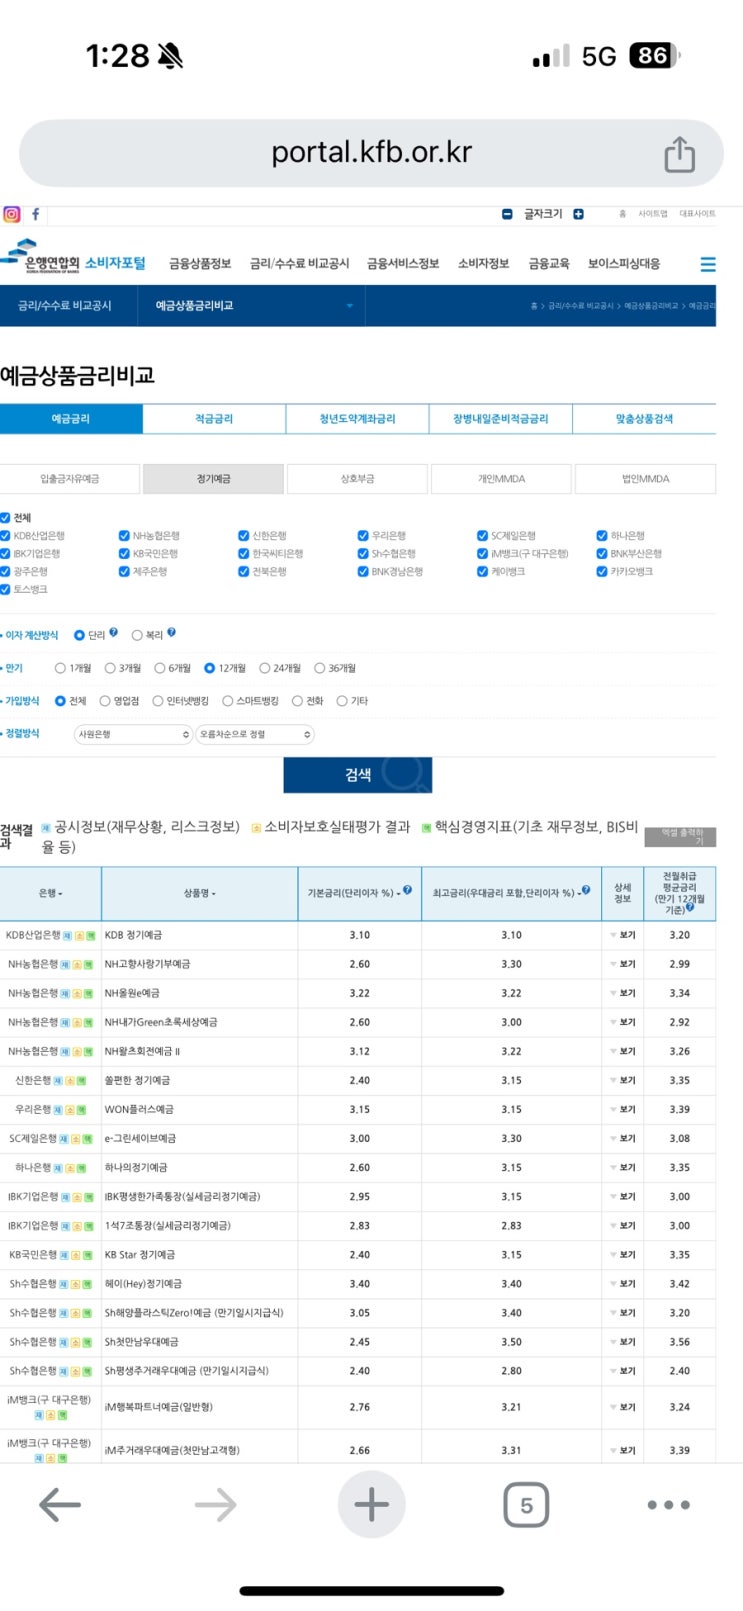Click the 핵심경영지표 legend icon

[x=426, y=828]
